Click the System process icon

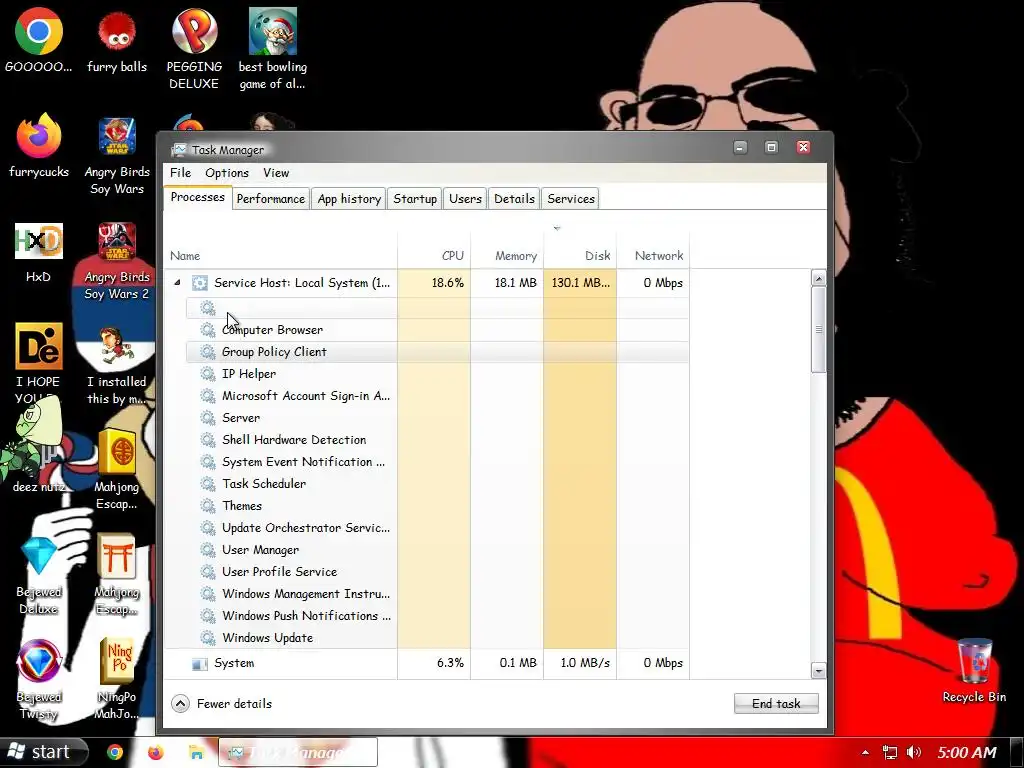coord(199,664)
